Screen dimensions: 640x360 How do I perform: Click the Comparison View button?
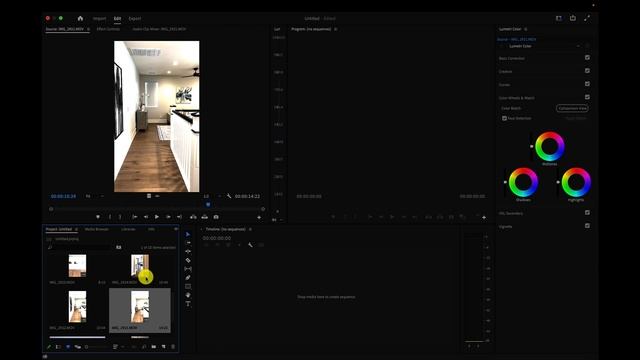pos(572,108)
